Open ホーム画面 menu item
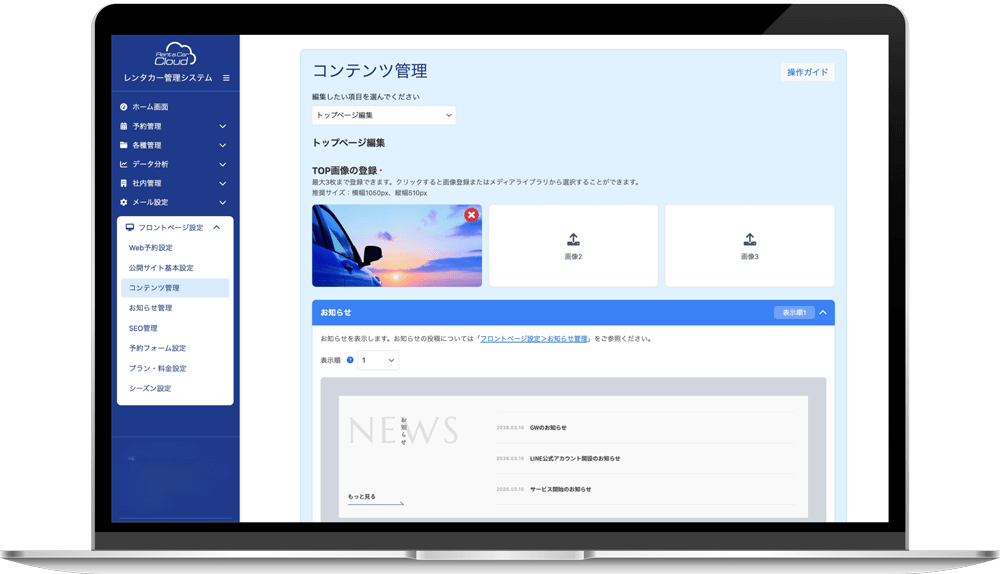1000x574 pixels. tap(150, 107)
